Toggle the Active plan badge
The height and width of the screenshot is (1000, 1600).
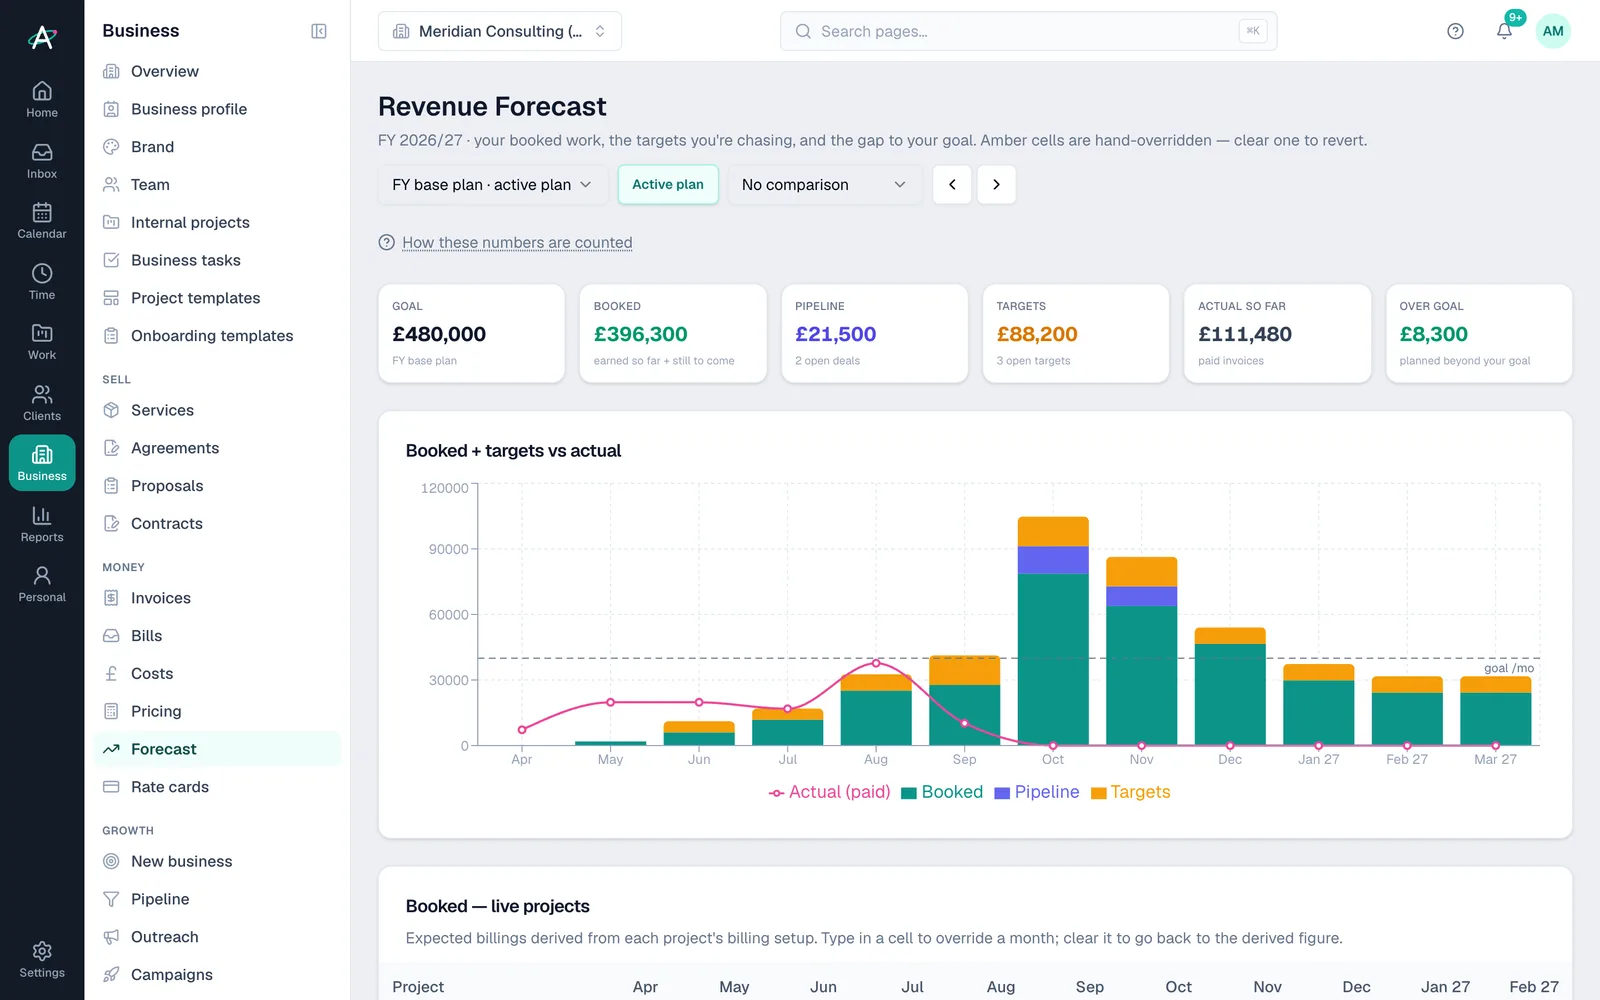coord(668,184)
